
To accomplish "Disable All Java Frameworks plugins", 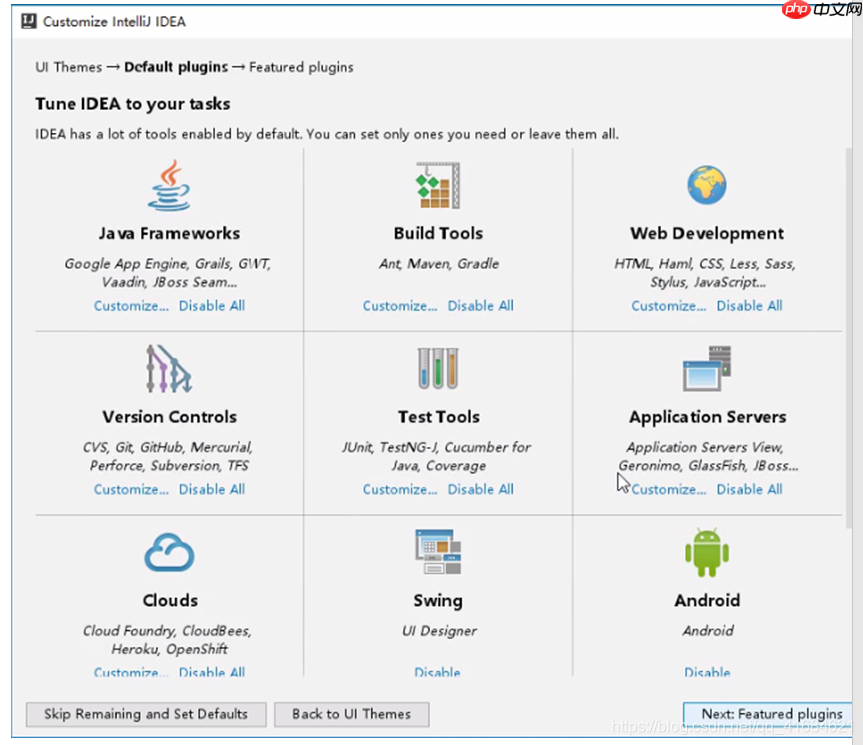I will 212,306.
